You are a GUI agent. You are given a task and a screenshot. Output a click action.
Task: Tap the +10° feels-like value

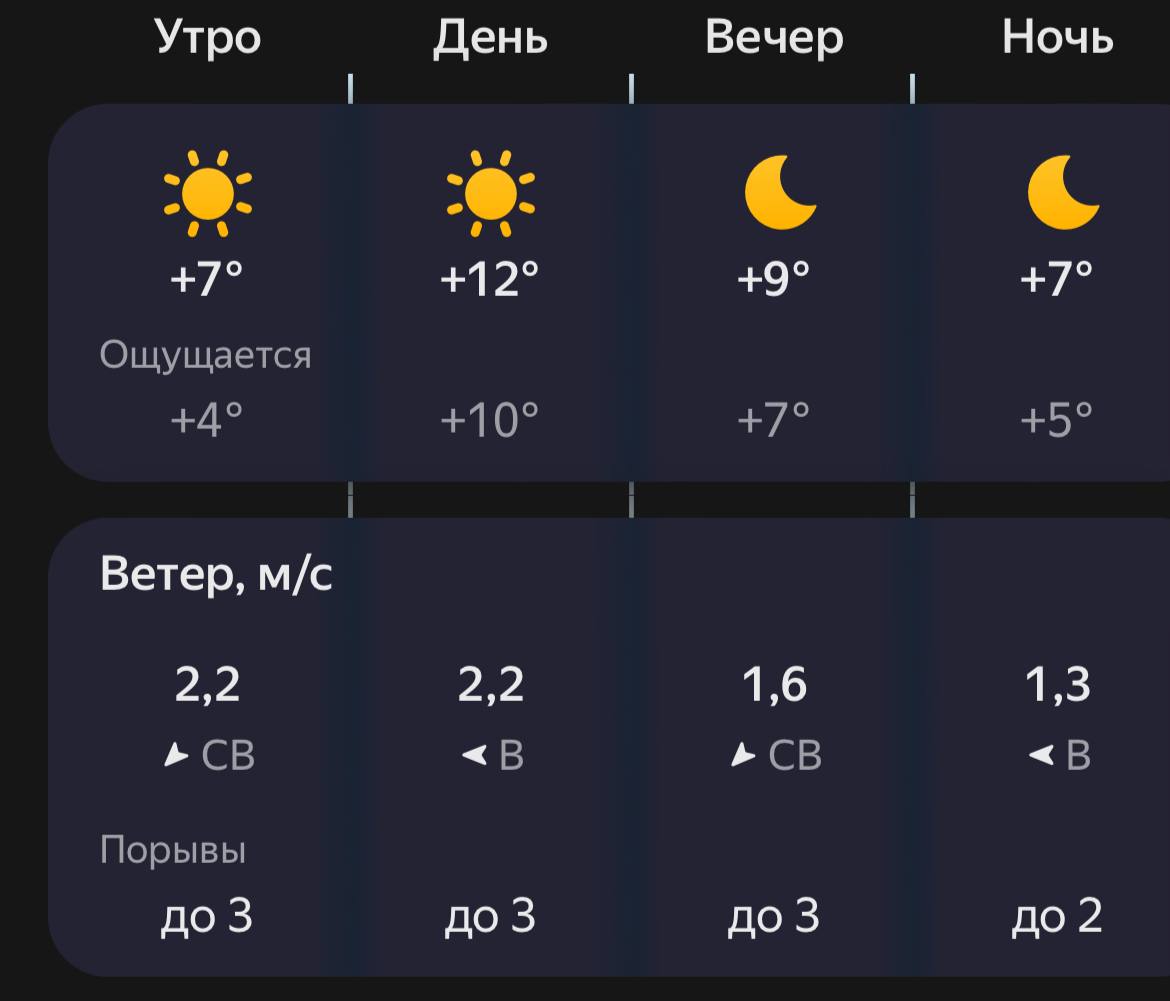click(490, 419)
